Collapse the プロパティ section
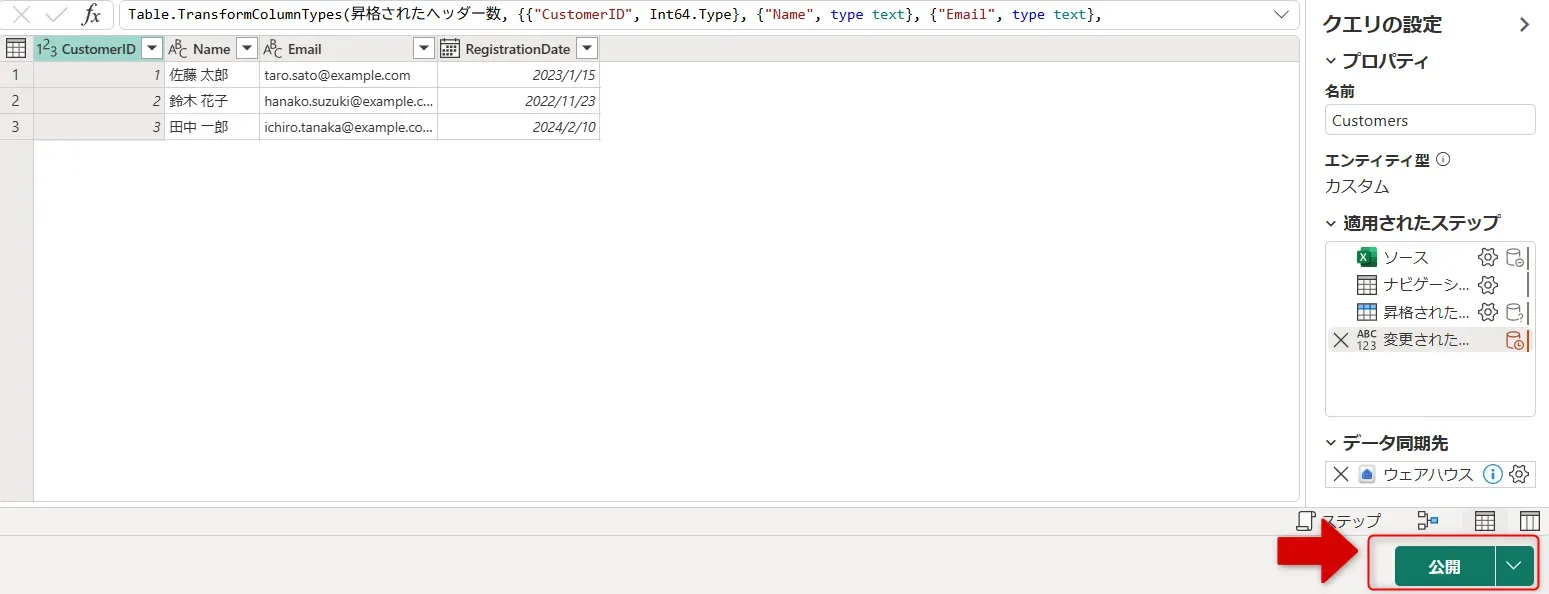The width and height of the screenshot is (1549, 594). coord(1332,59)
